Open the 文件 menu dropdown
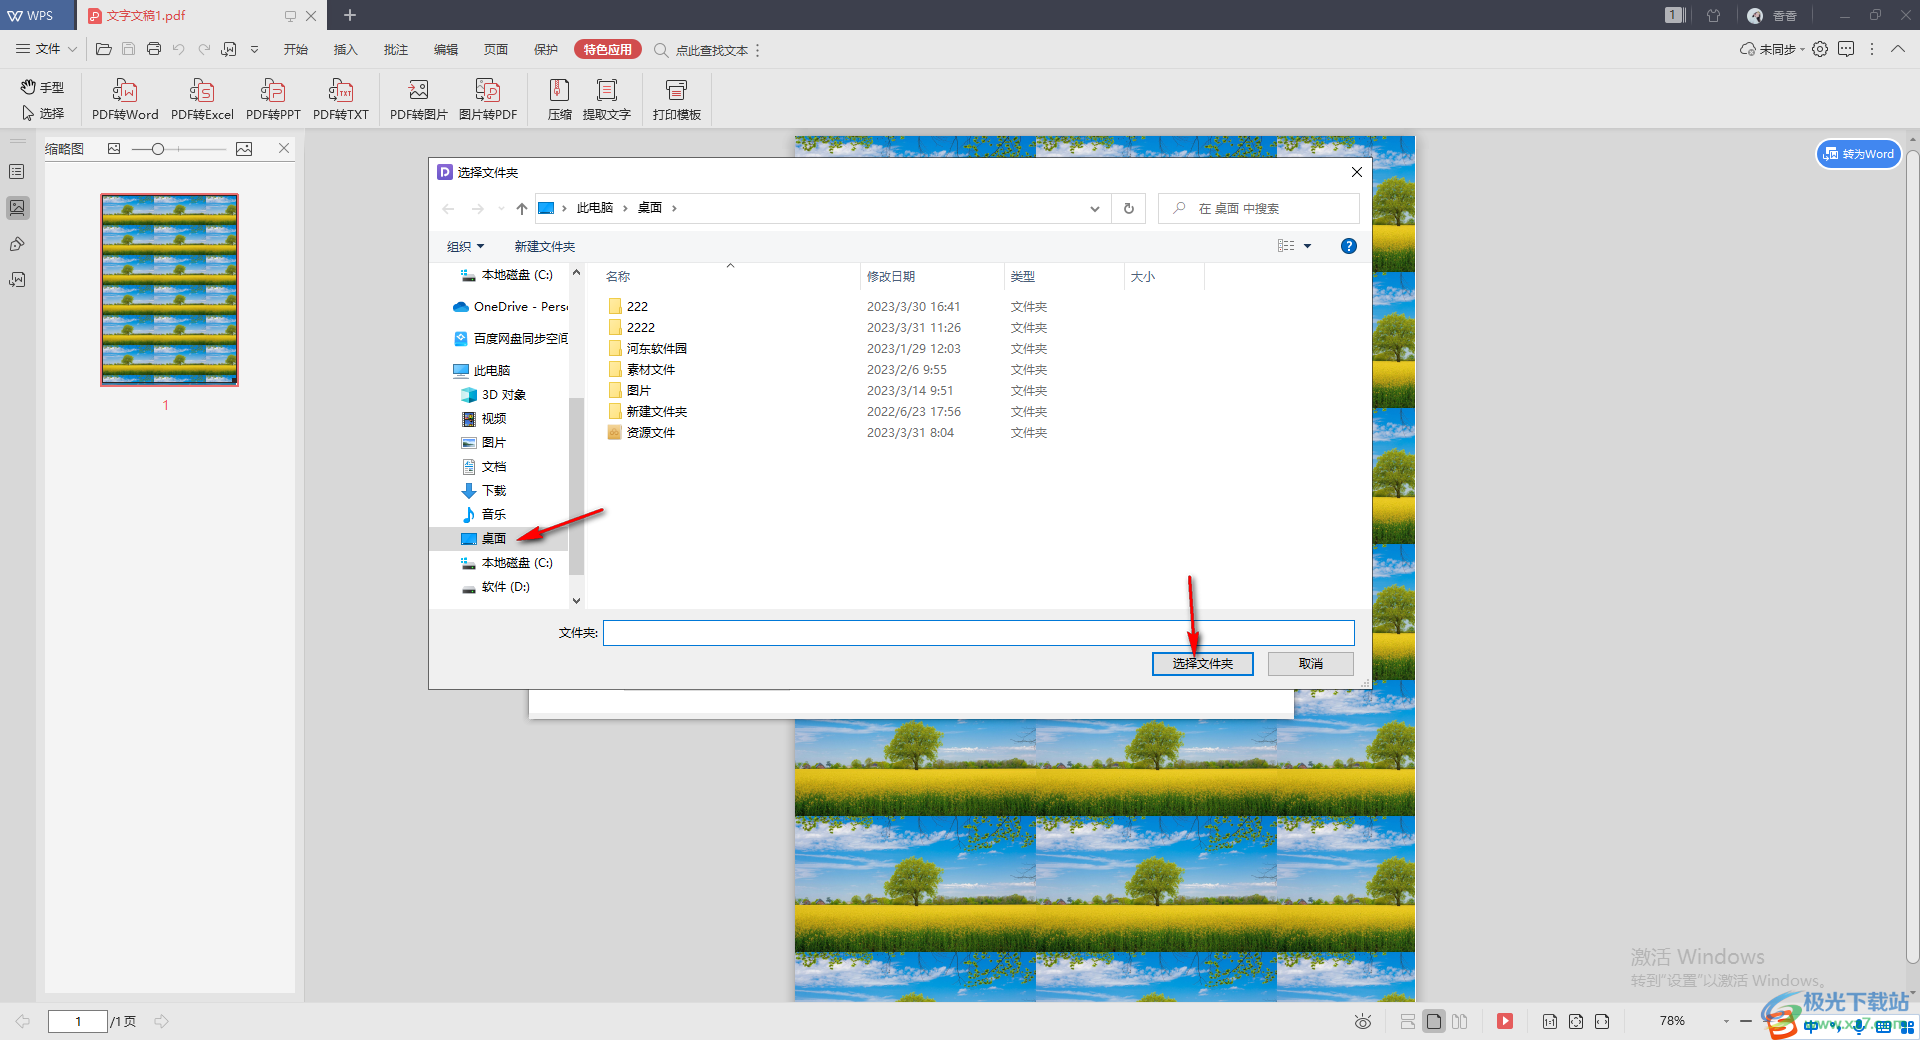Viewport: 1920px width, 1040px height. click(x=47, y=49)
